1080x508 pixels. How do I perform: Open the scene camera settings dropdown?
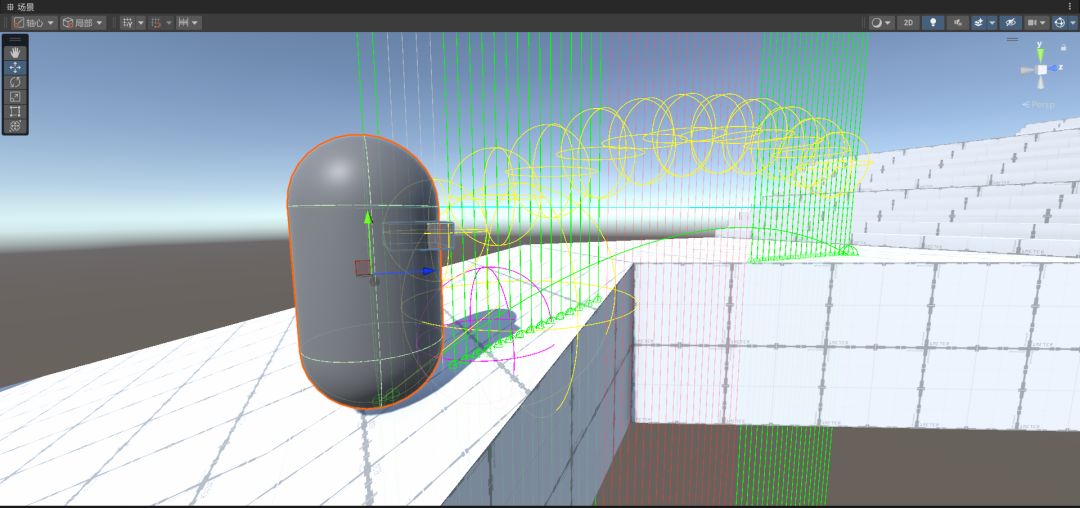click(1037, 23)
